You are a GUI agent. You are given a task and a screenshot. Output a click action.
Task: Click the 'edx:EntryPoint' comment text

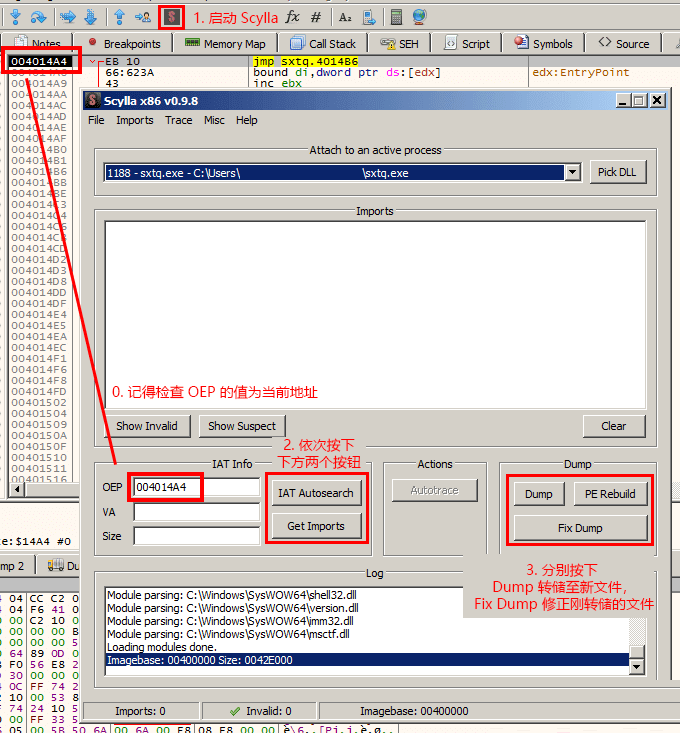tap(580, 72)
